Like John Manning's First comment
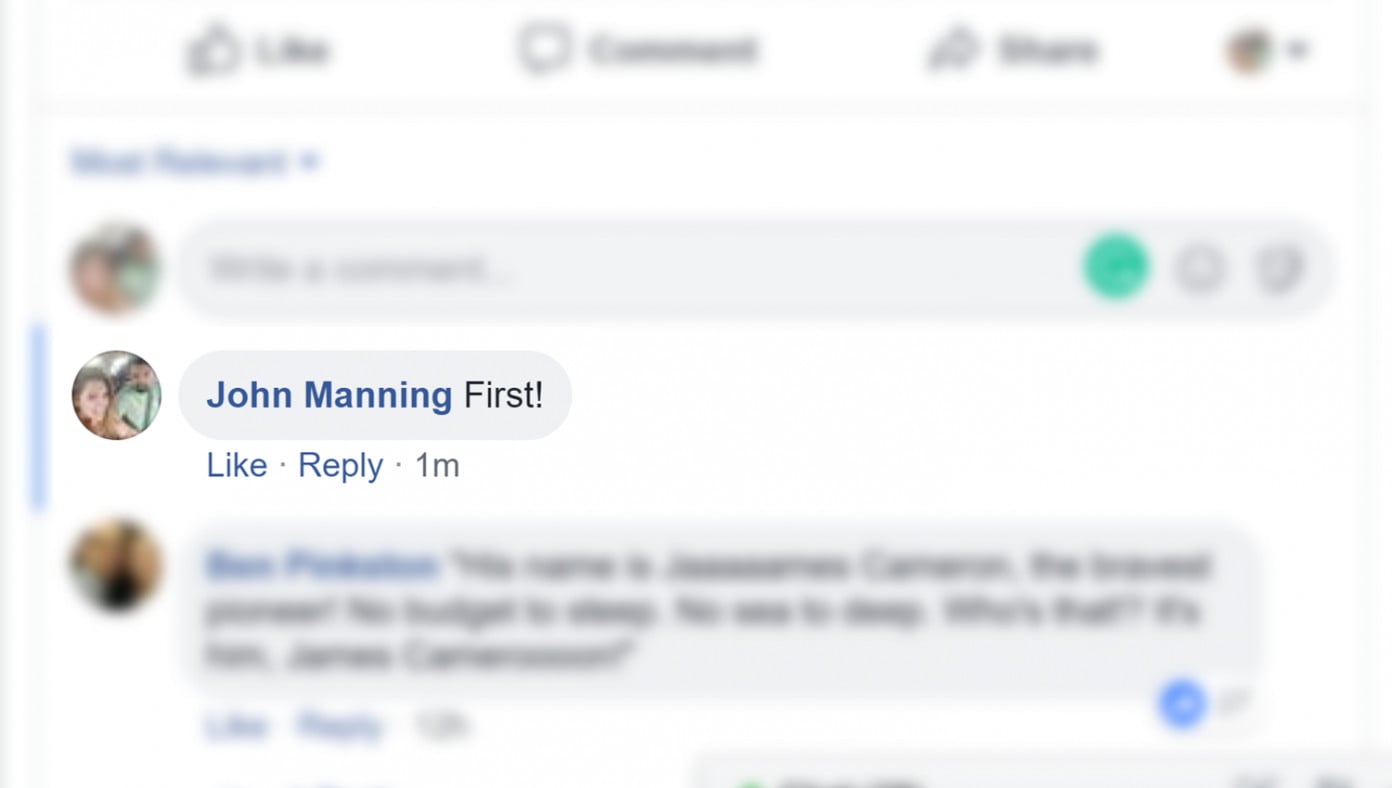1392x788 pixels. [236, 464]
